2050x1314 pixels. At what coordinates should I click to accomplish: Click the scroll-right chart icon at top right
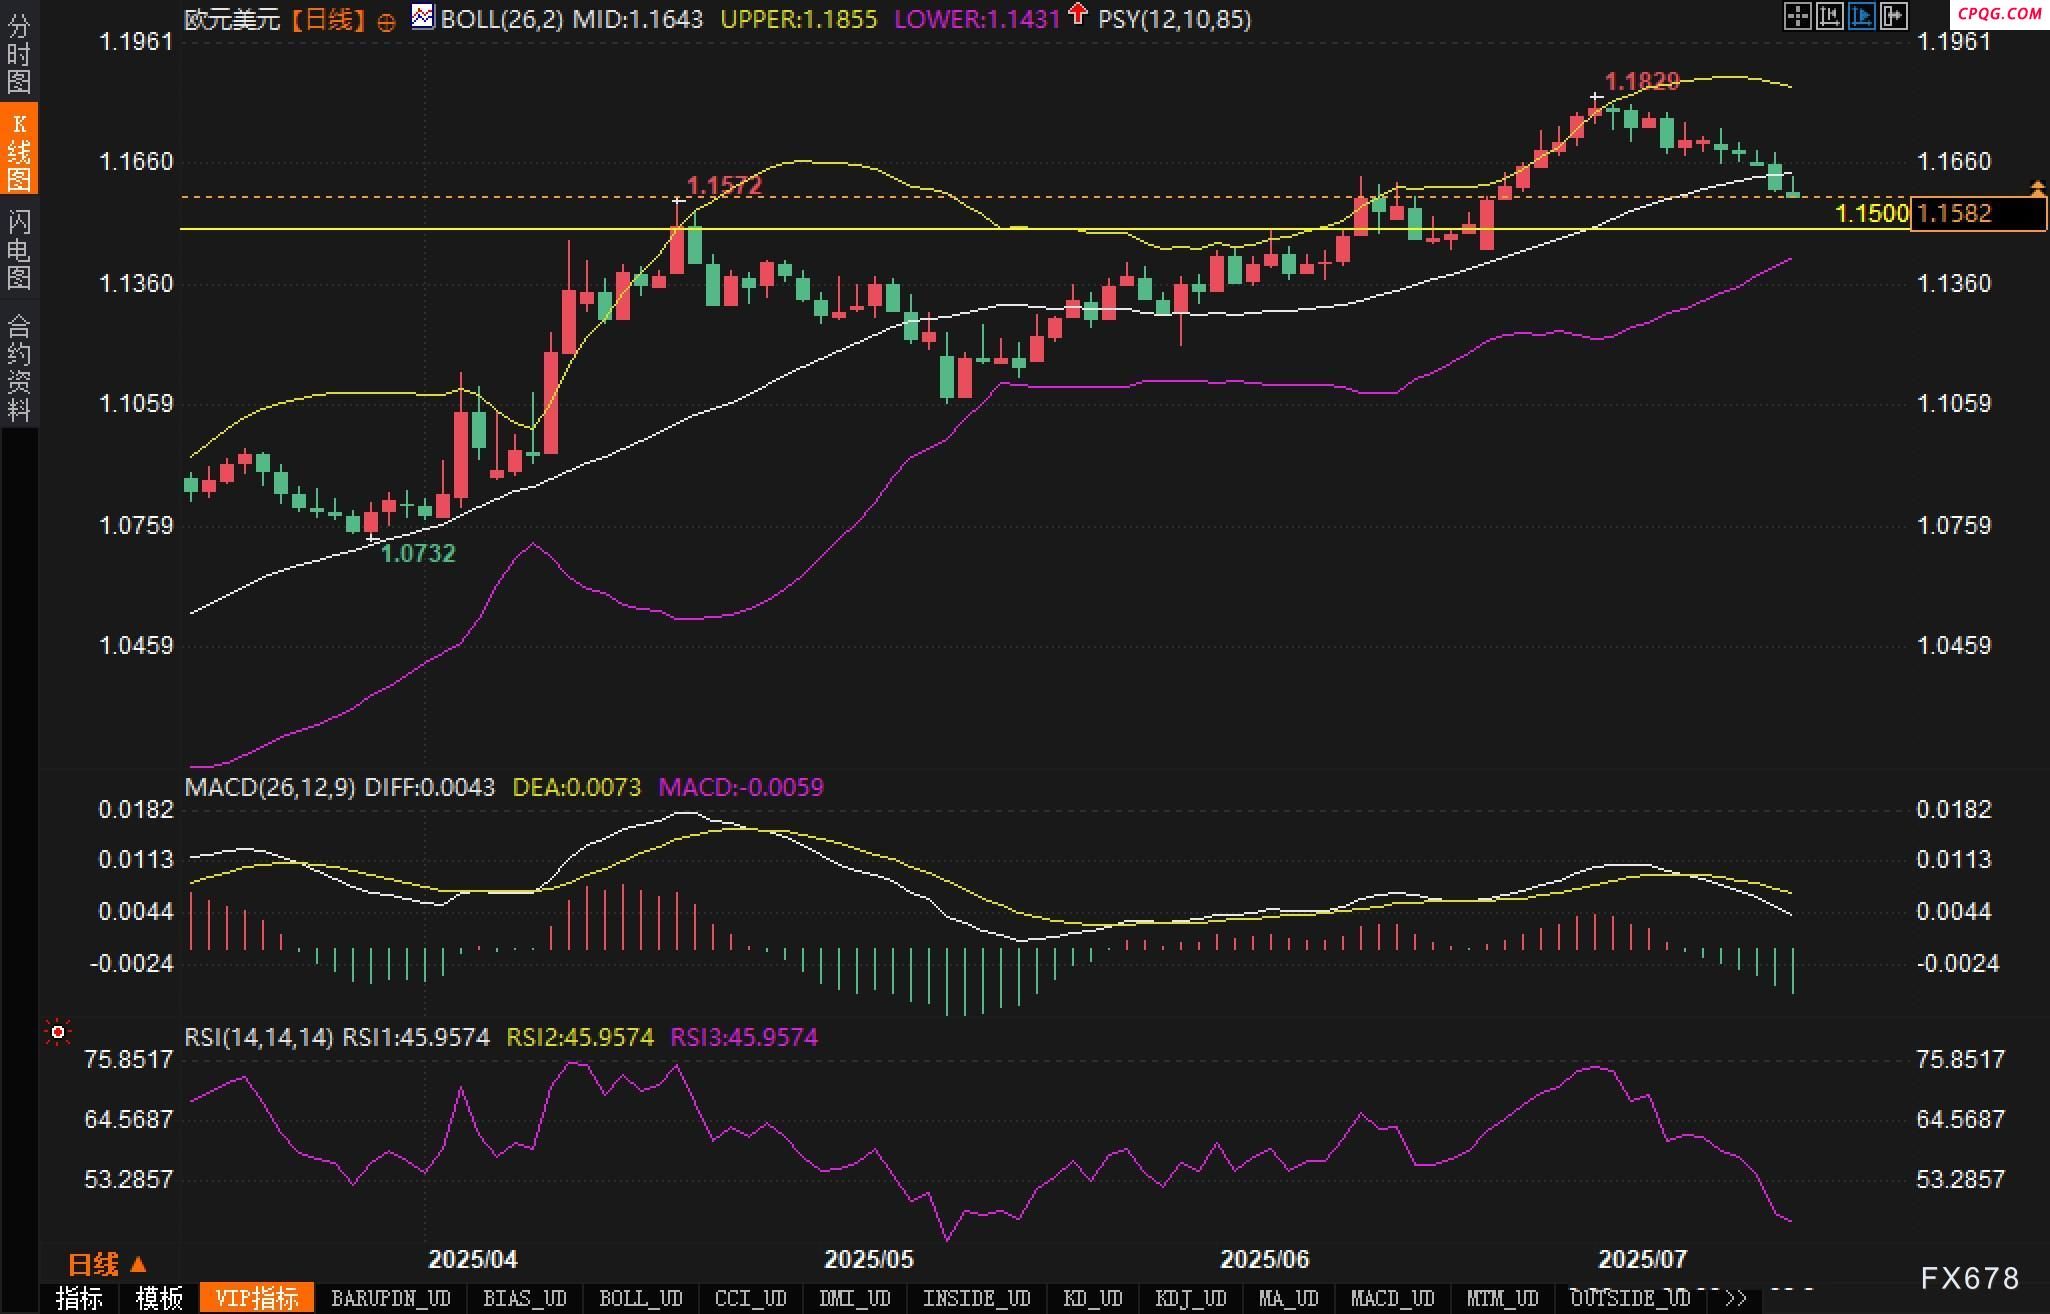click(x=1893, y=16)
